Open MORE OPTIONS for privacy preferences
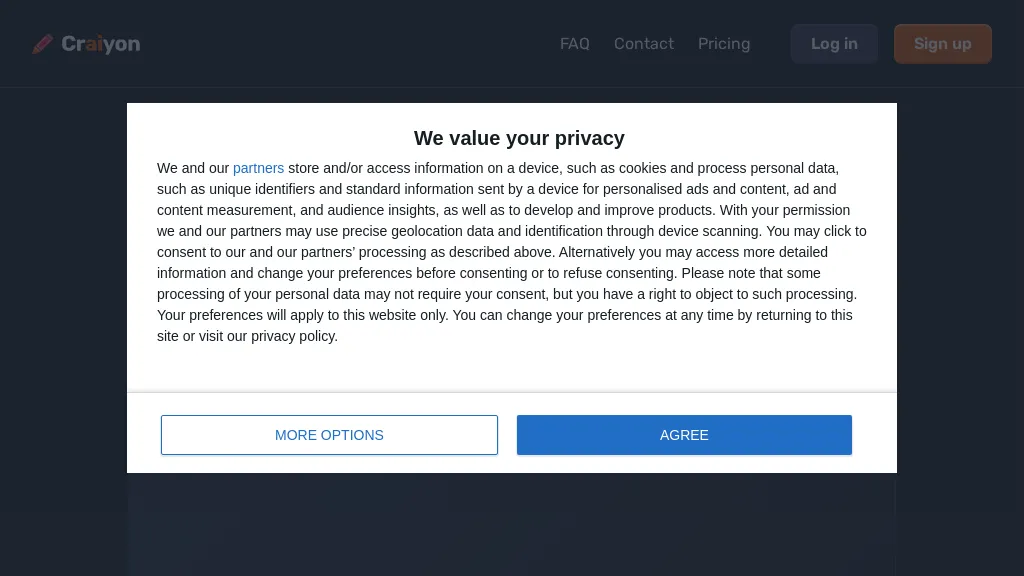 point(329,435)
